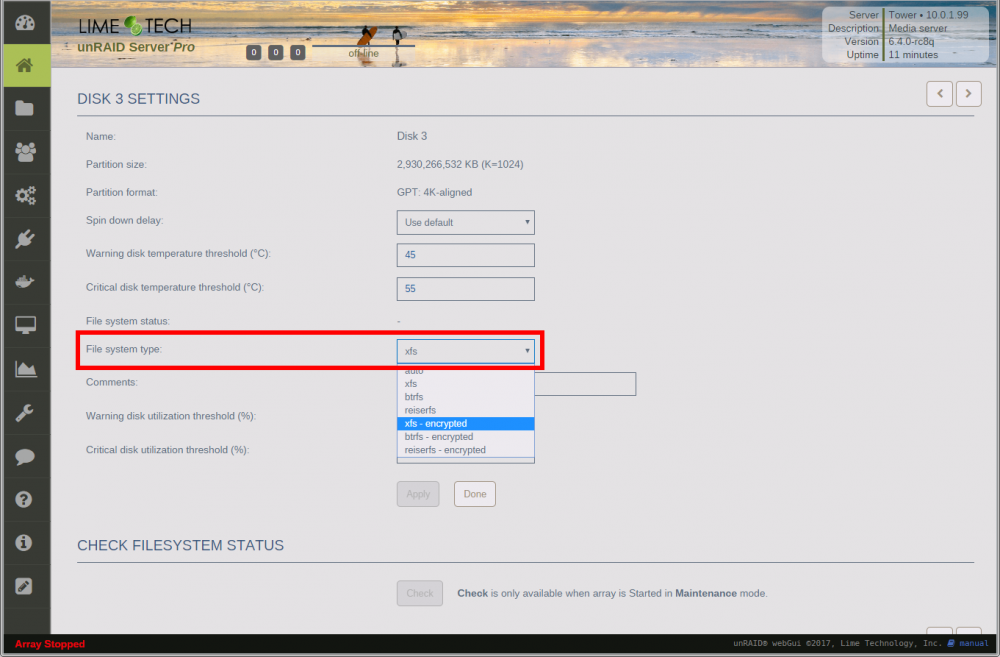Choose xfs - encrypted option
Screen dimensions: 1000x657
point(466,424)
